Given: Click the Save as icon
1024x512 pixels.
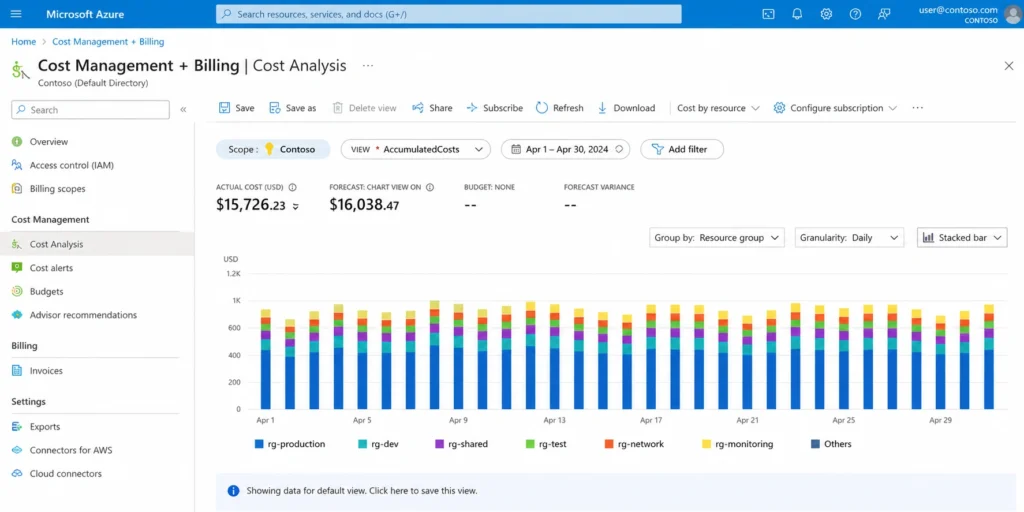Looking at the screenshot, I should (x=275, y=108).
